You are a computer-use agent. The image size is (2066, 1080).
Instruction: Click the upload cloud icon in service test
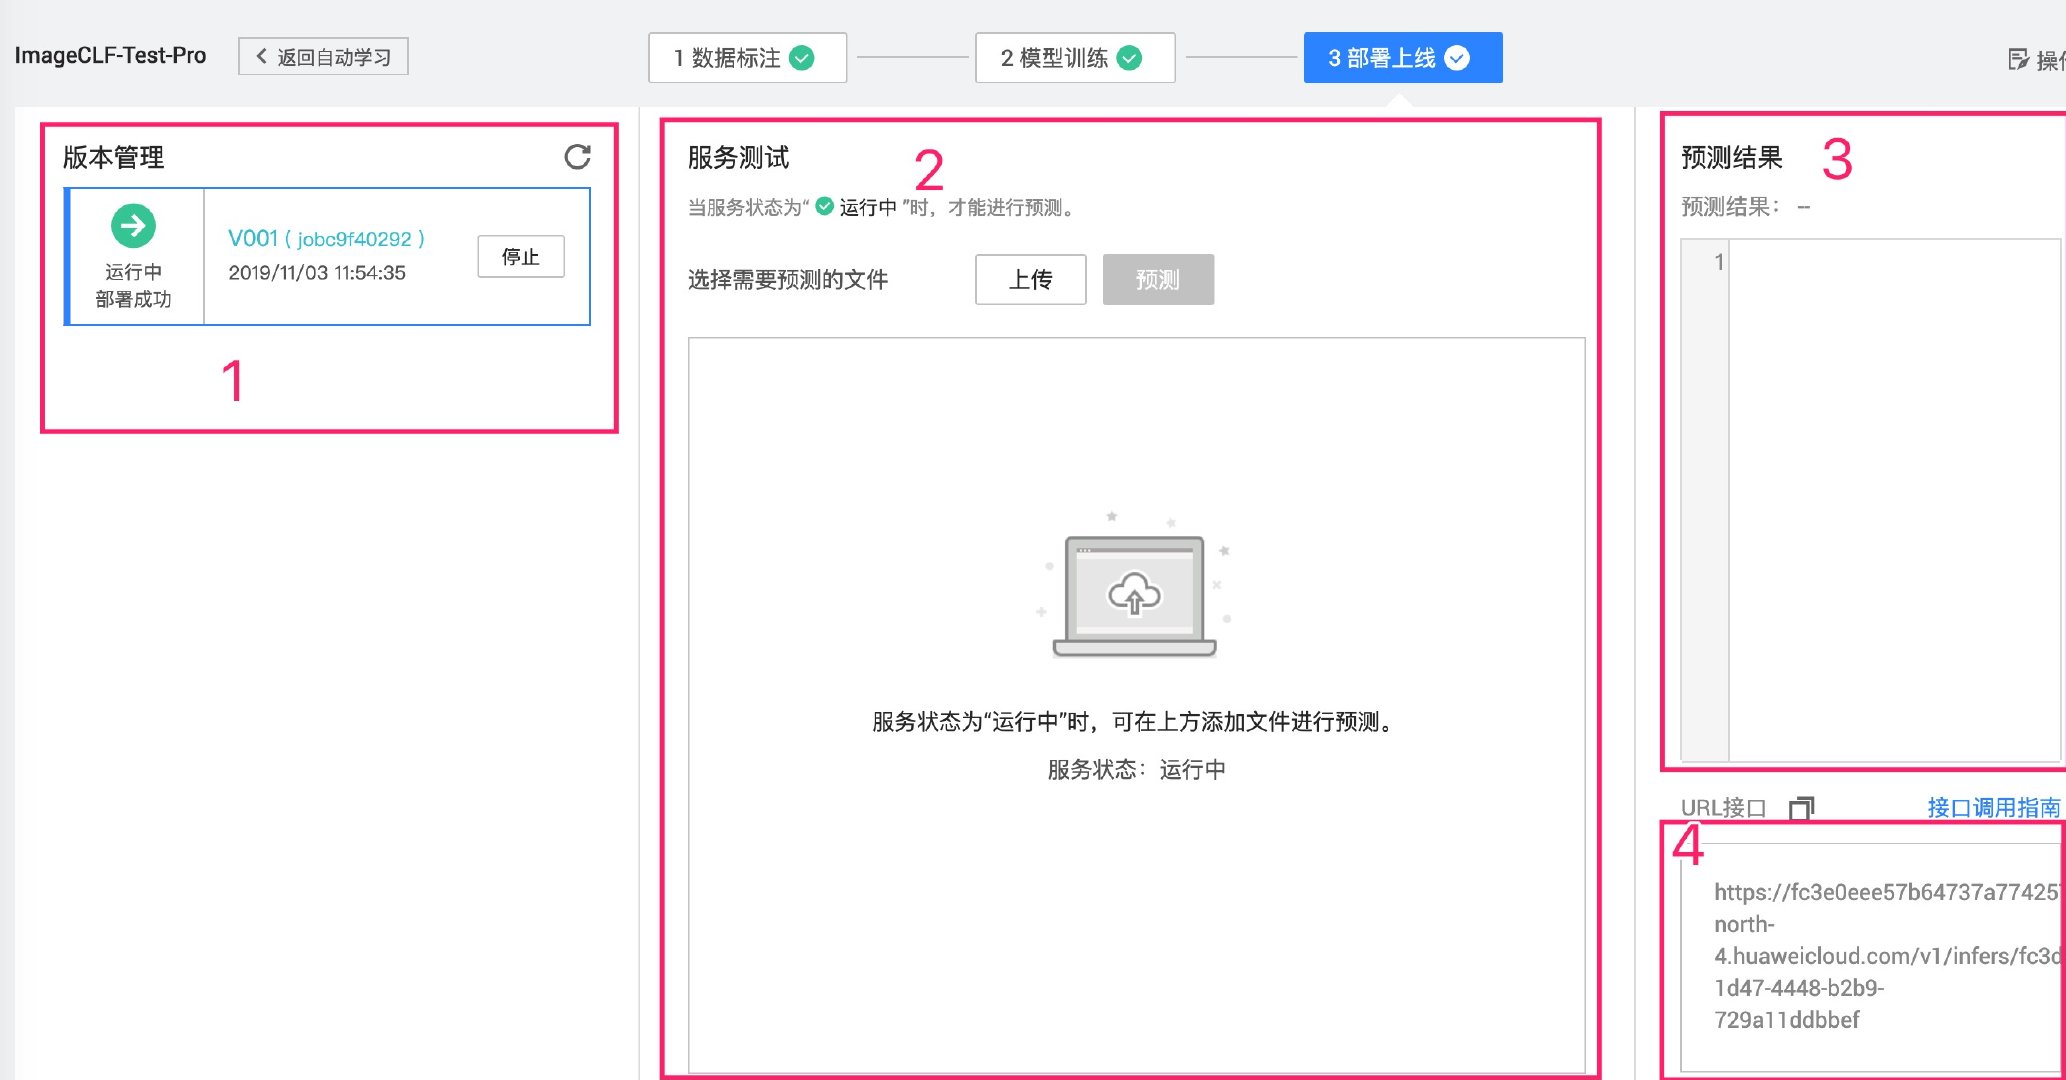pos(1133,596)
